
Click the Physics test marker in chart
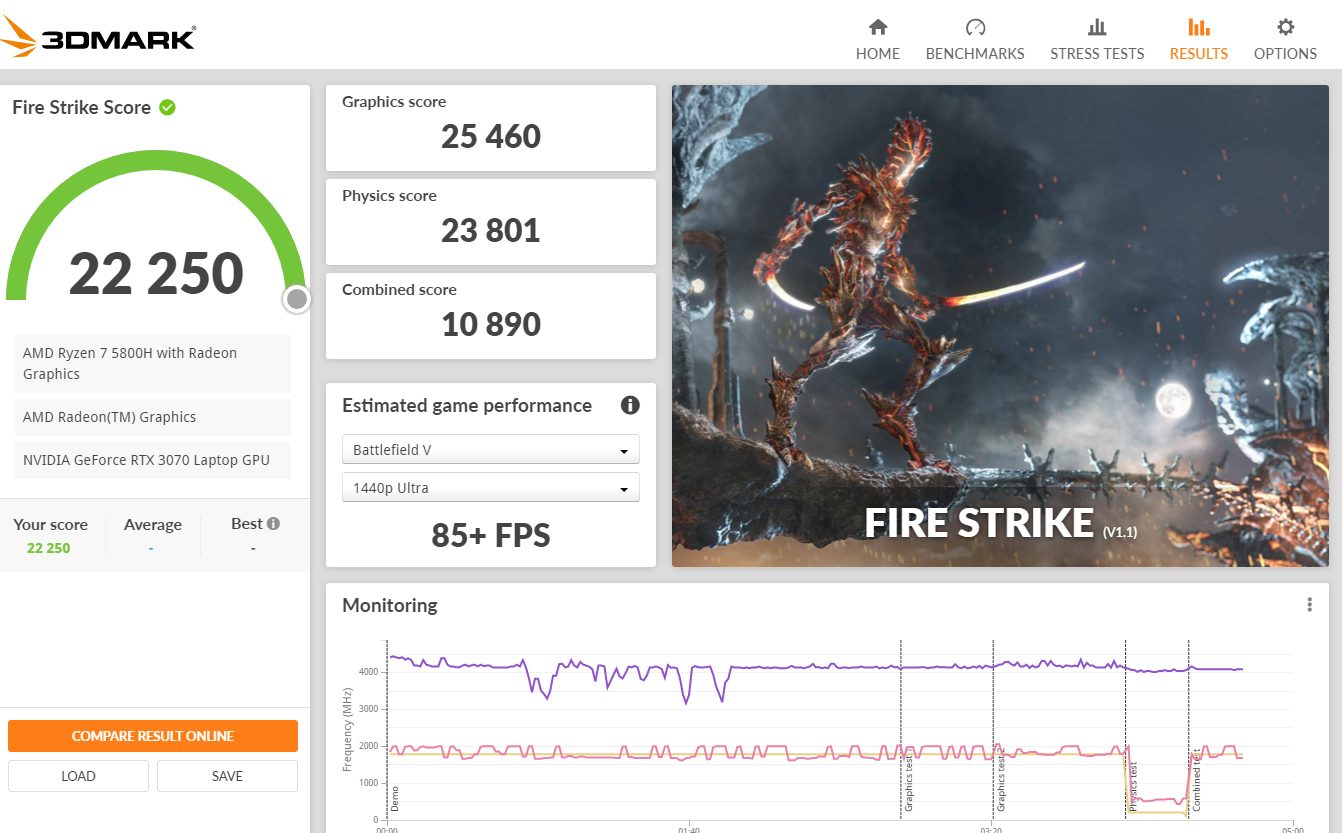pos(1134,785)
